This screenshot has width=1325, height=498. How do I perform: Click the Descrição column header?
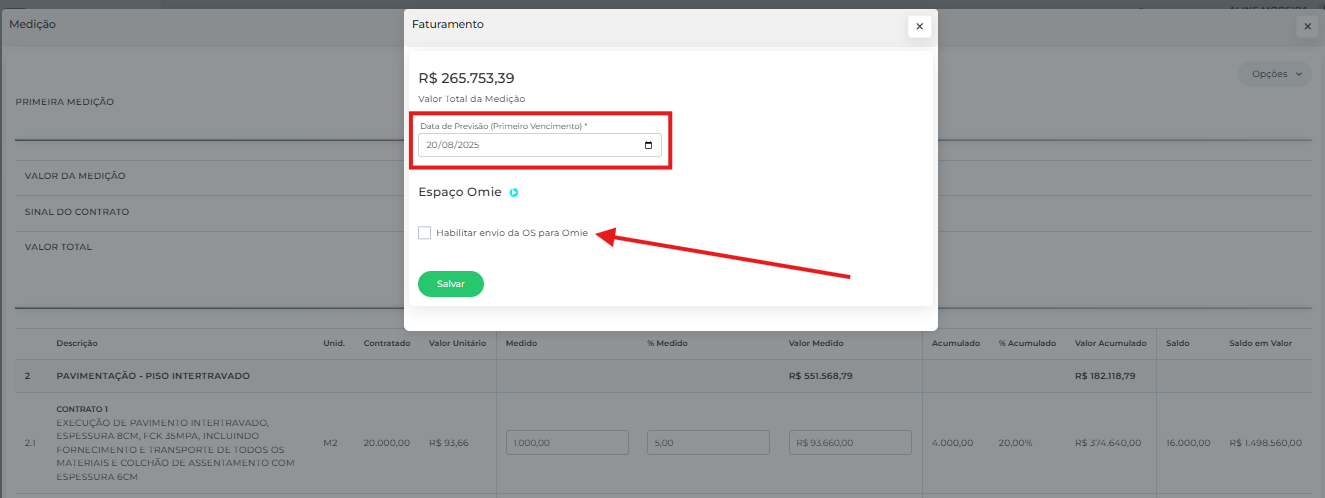pos(77,344)
